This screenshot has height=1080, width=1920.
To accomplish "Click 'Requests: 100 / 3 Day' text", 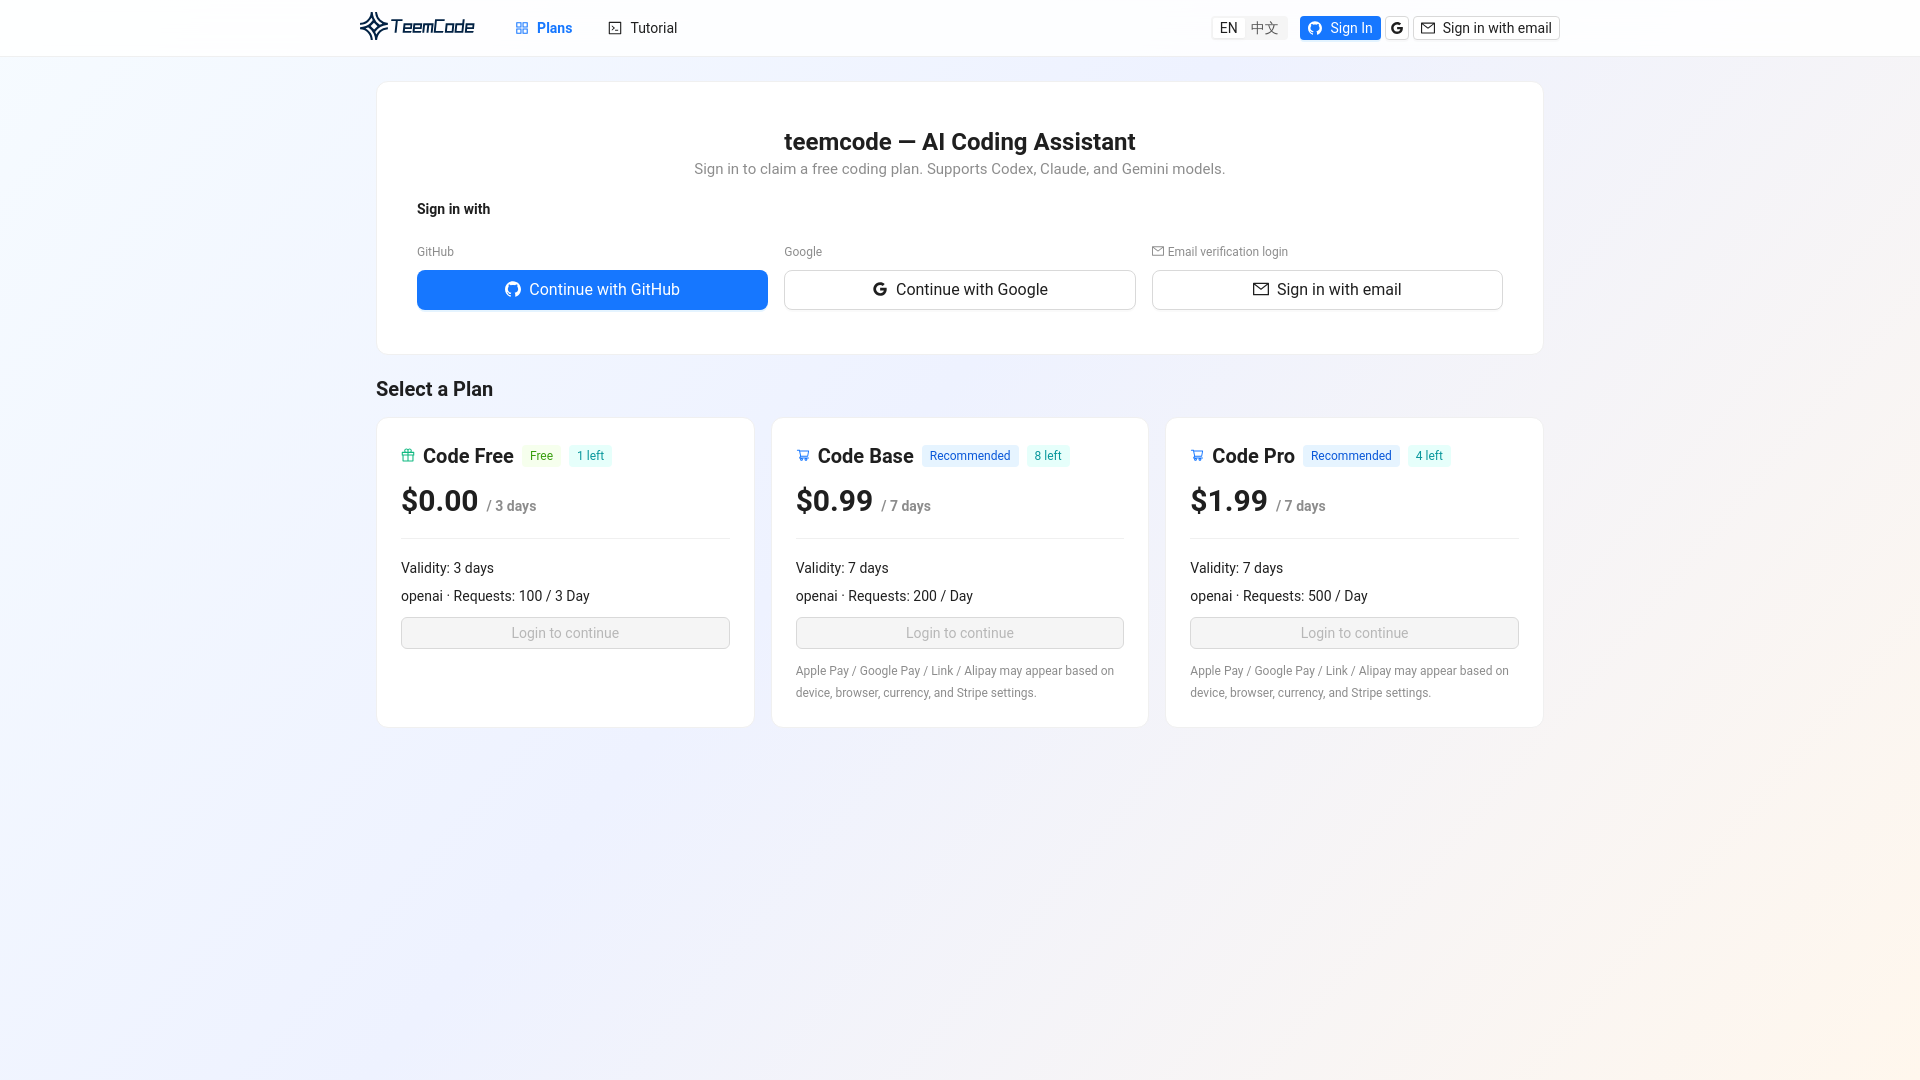I will (x=521, y=596).
